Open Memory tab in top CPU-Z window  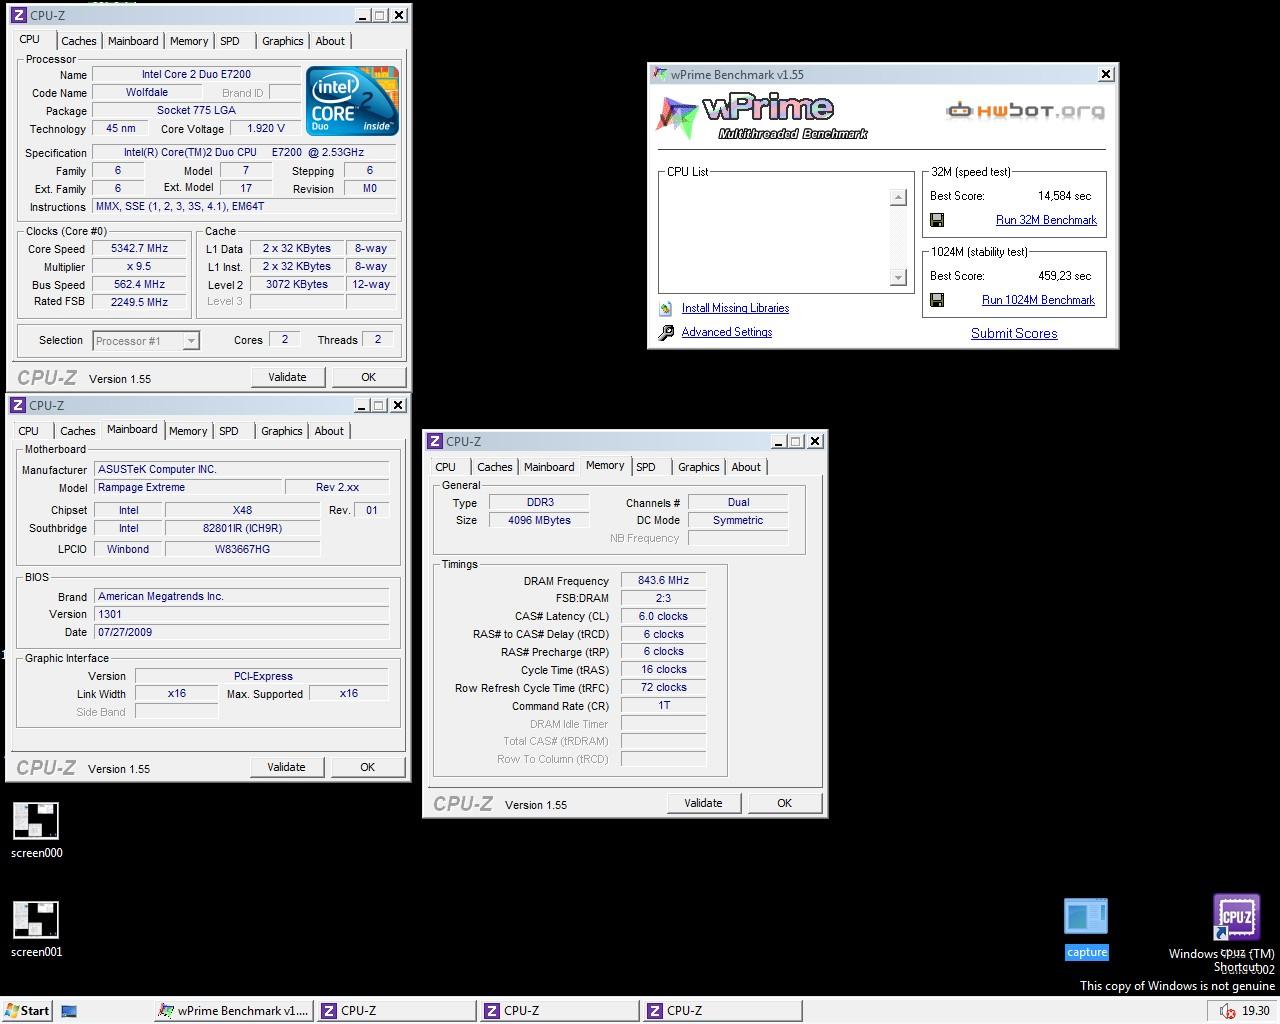click(189, 41)
